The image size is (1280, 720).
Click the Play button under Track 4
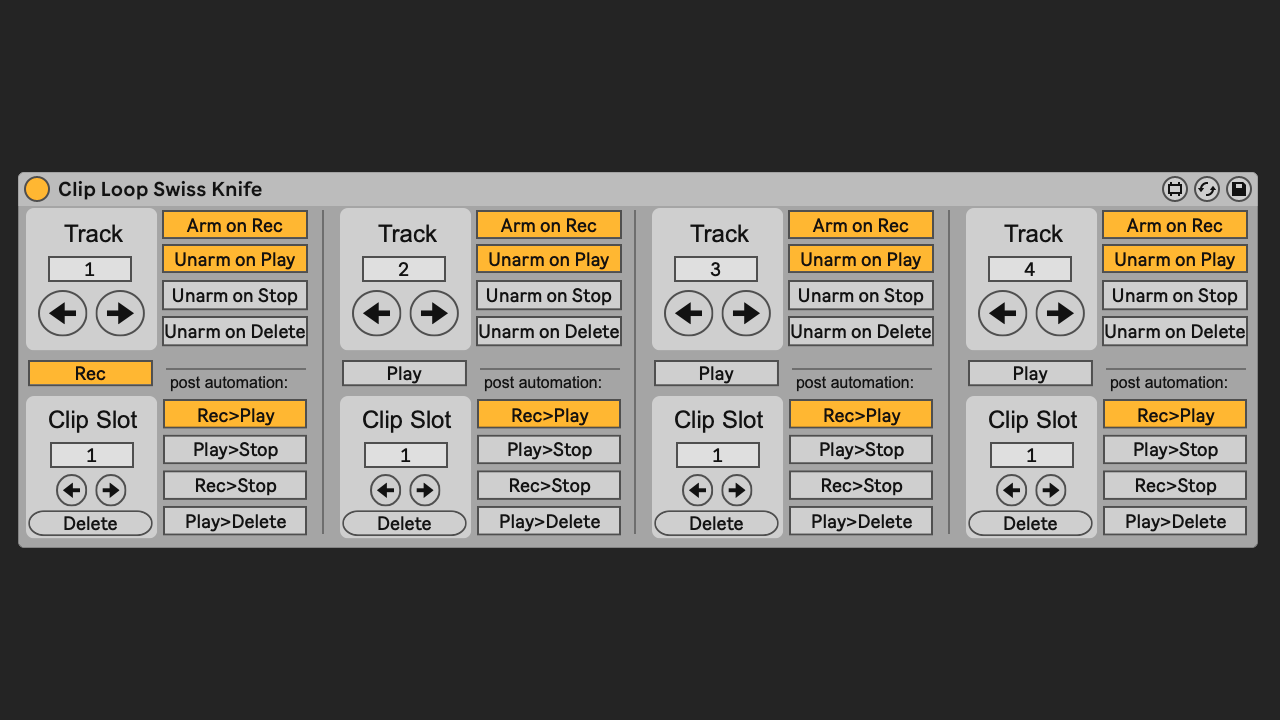coord(1030,373)
